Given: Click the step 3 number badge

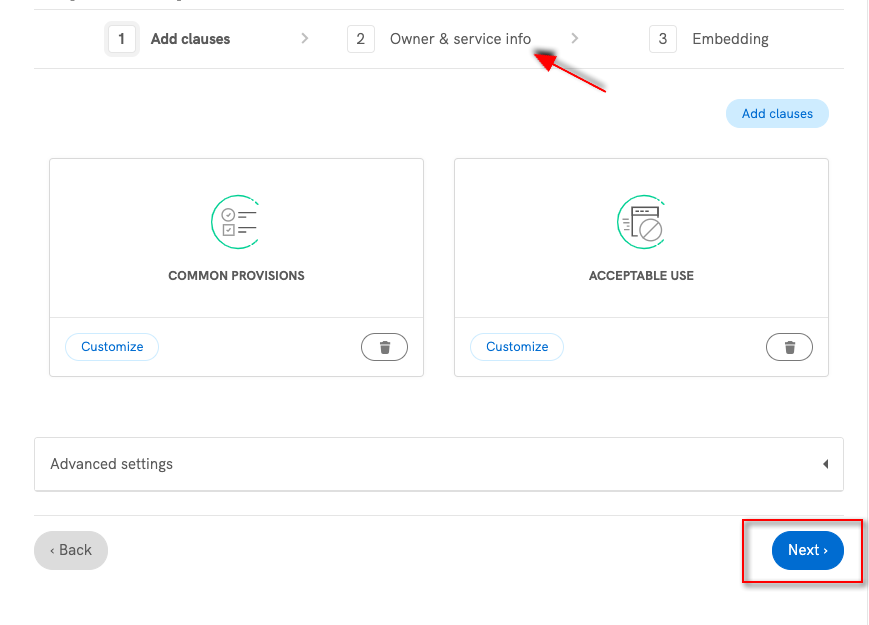Looking at the screenshot, I should (662, 39).
